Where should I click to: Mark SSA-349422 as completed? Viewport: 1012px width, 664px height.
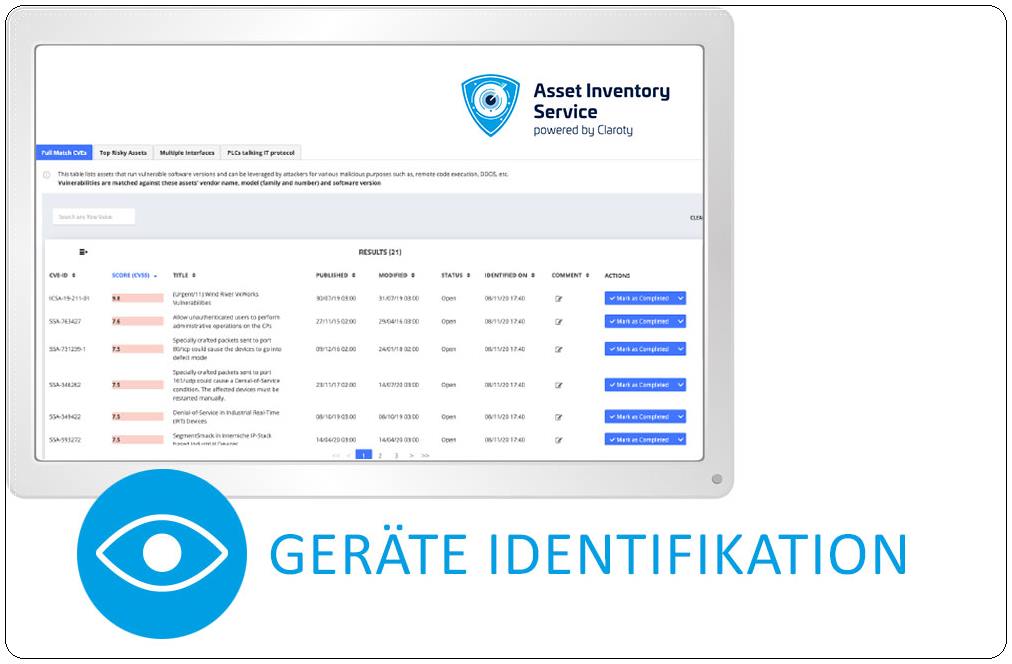639,417
